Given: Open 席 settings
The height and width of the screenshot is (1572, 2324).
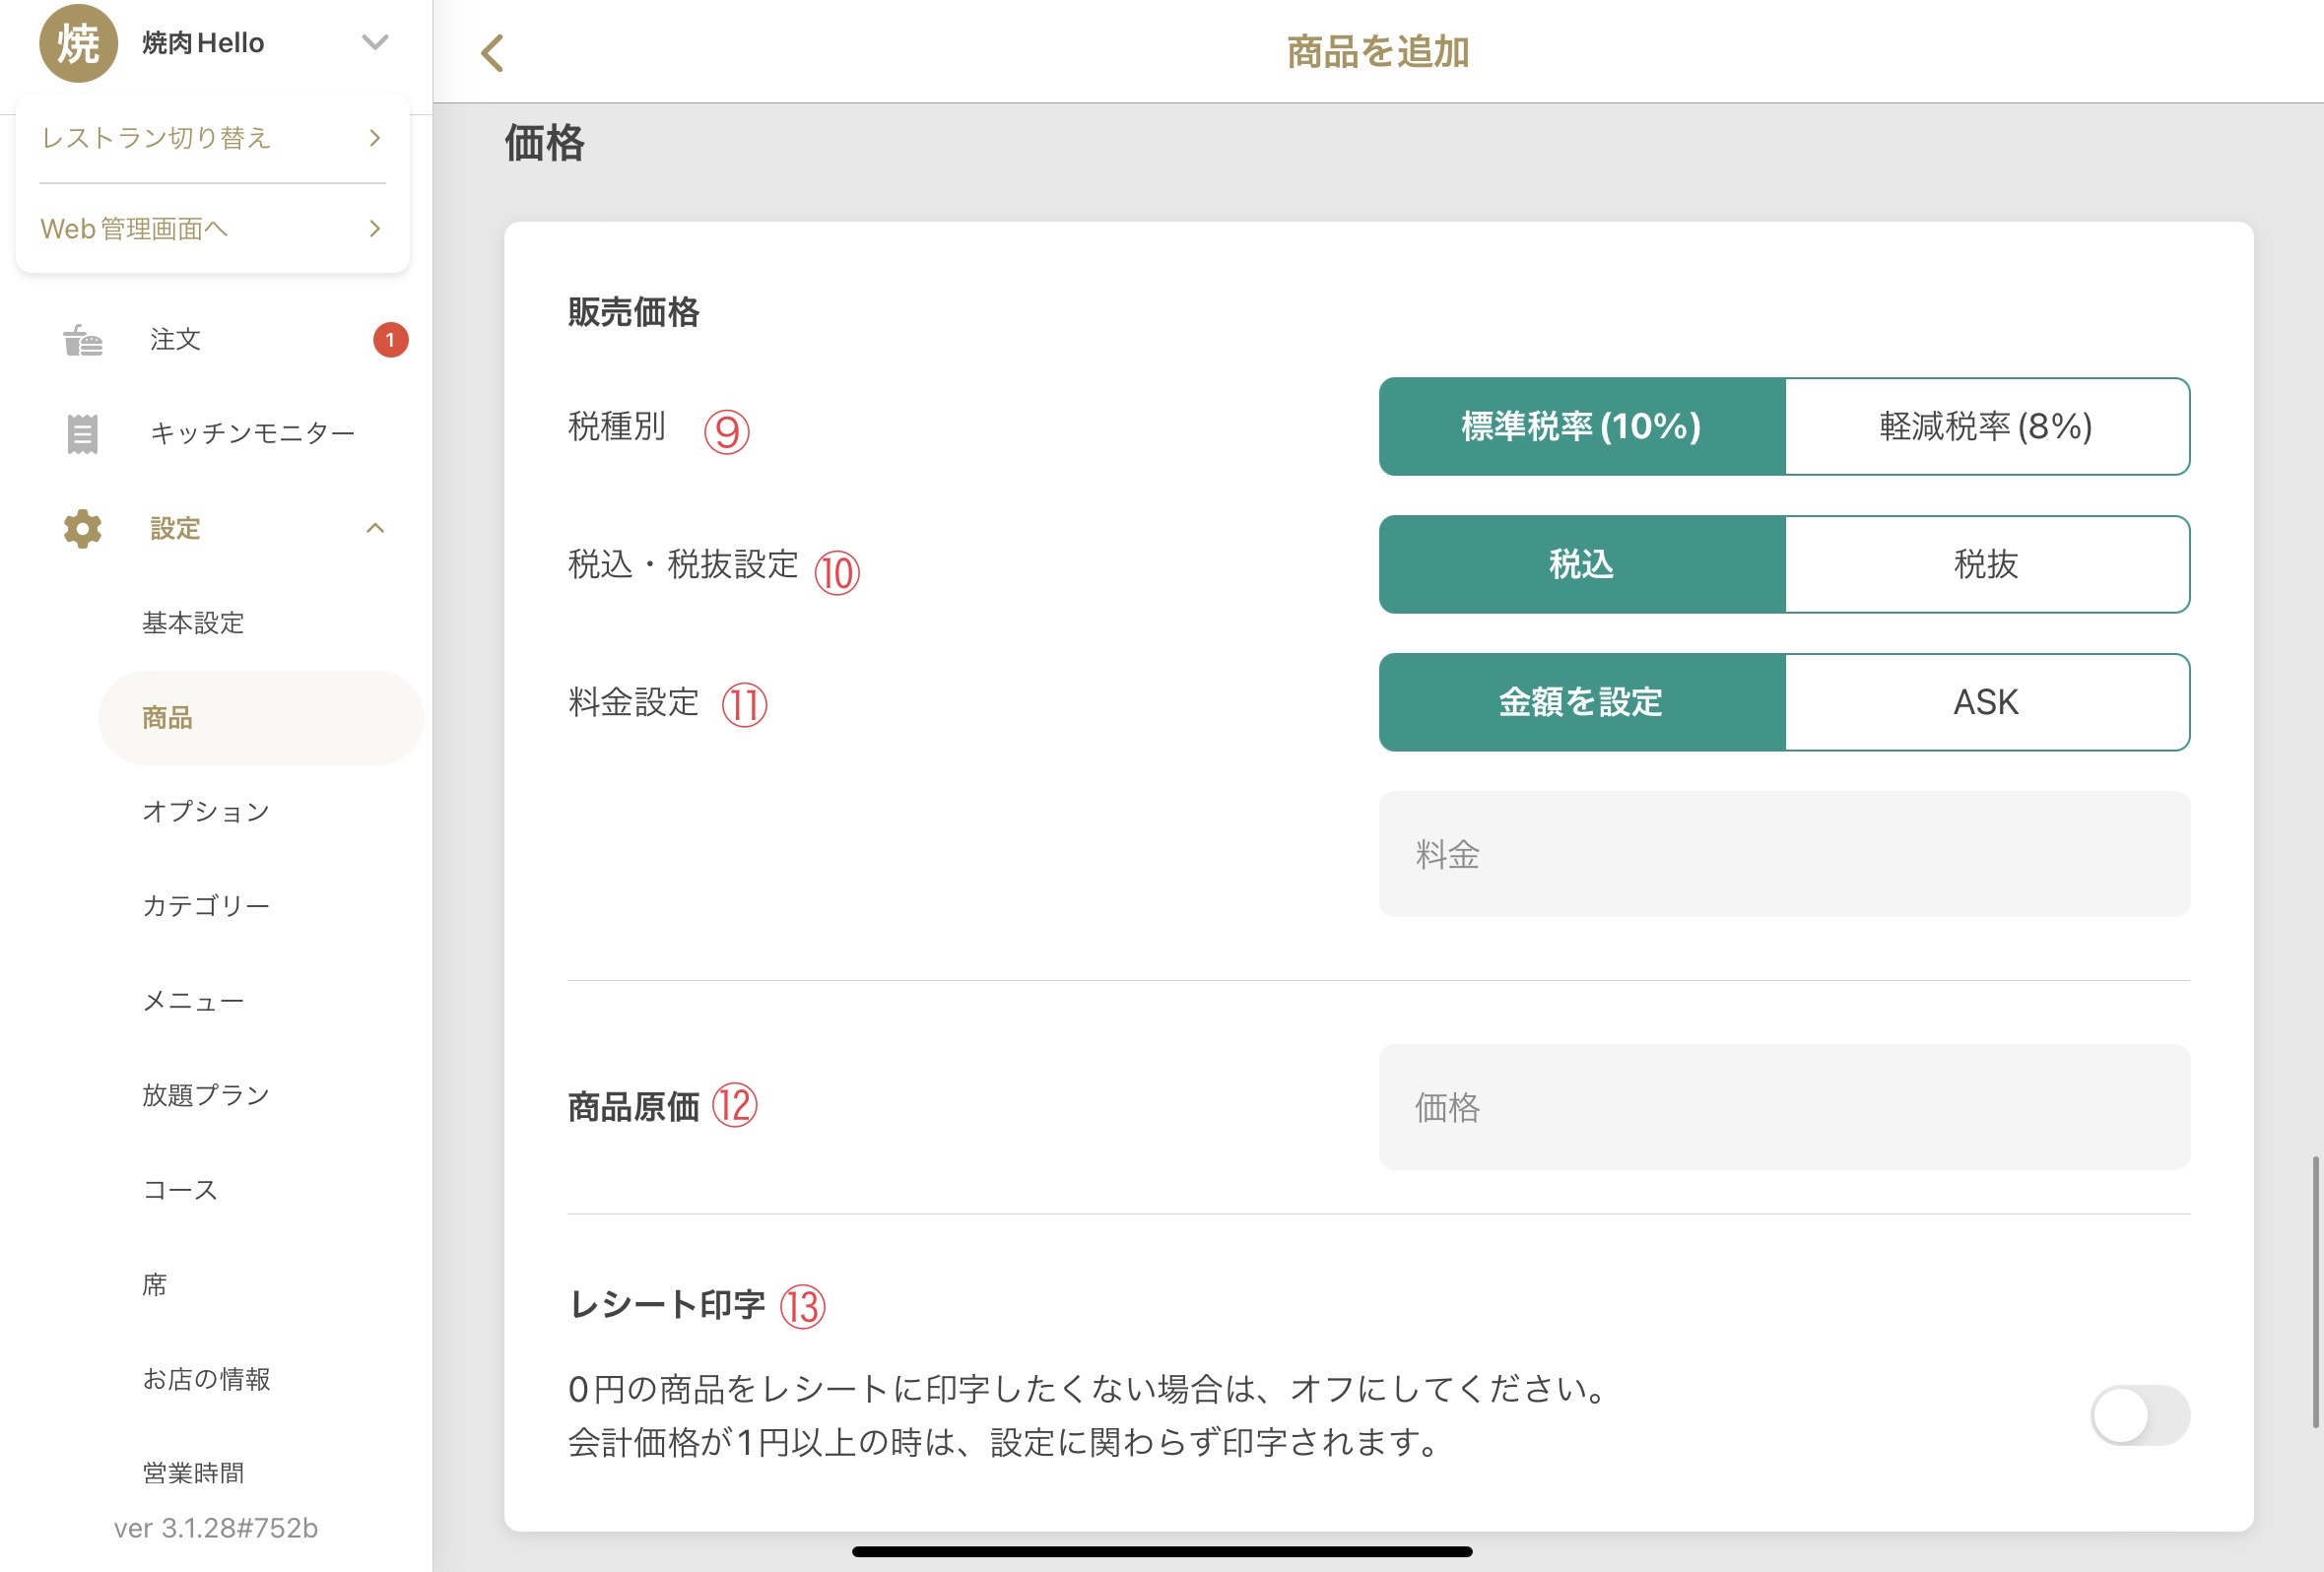Looking at the screenshot, I should pos(155,1284).
